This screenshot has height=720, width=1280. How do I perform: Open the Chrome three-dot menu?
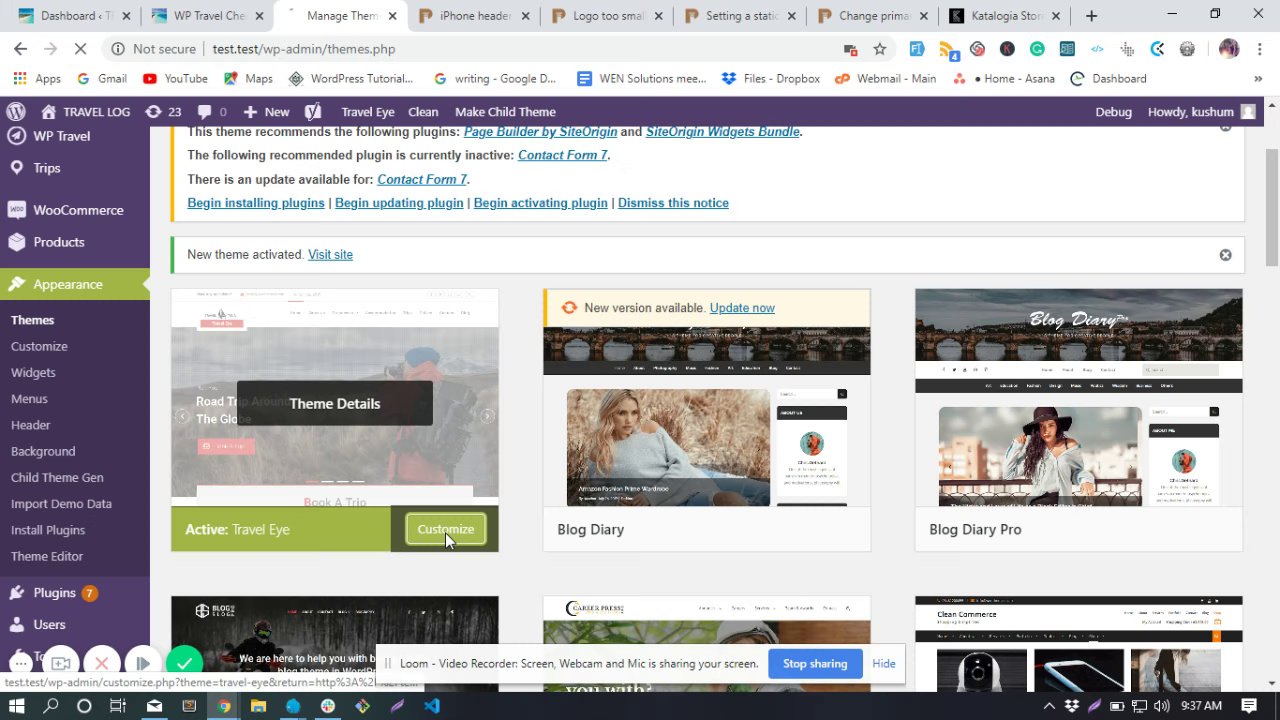[1259, 49]
